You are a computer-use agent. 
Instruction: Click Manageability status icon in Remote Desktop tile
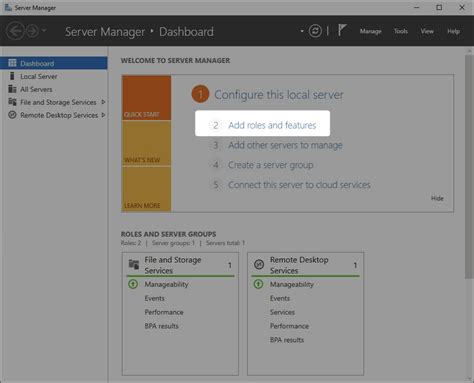[258, 284]
